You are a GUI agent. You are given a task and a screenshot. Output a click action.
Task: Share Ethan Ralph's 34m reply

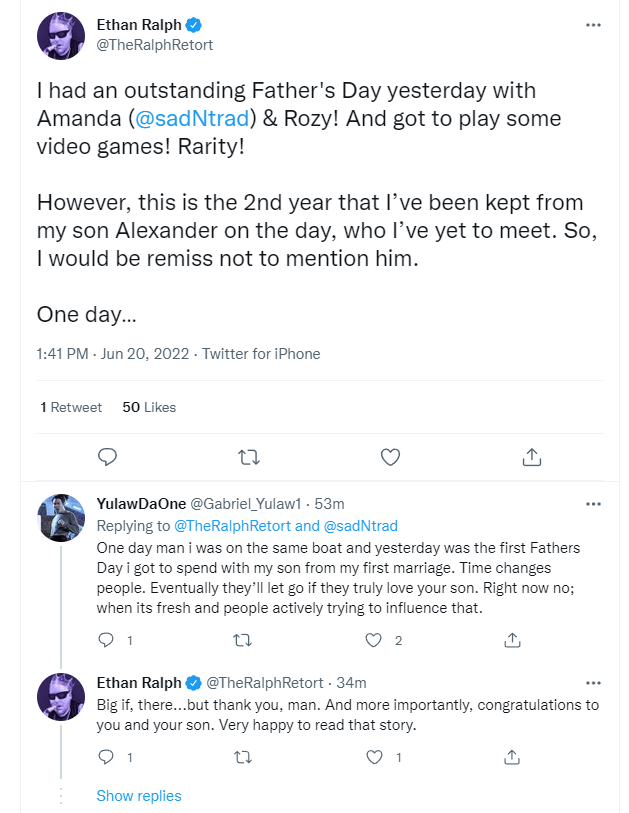[512, 758]
